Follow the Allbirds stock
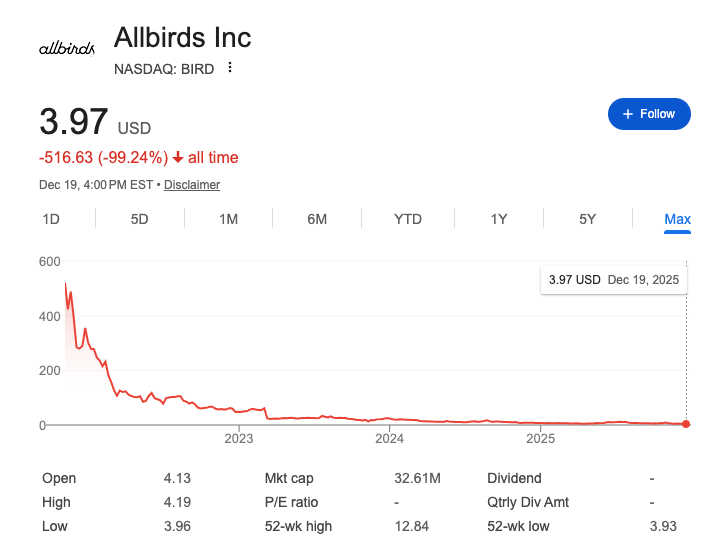705x556 pixels. coord(648,114)
